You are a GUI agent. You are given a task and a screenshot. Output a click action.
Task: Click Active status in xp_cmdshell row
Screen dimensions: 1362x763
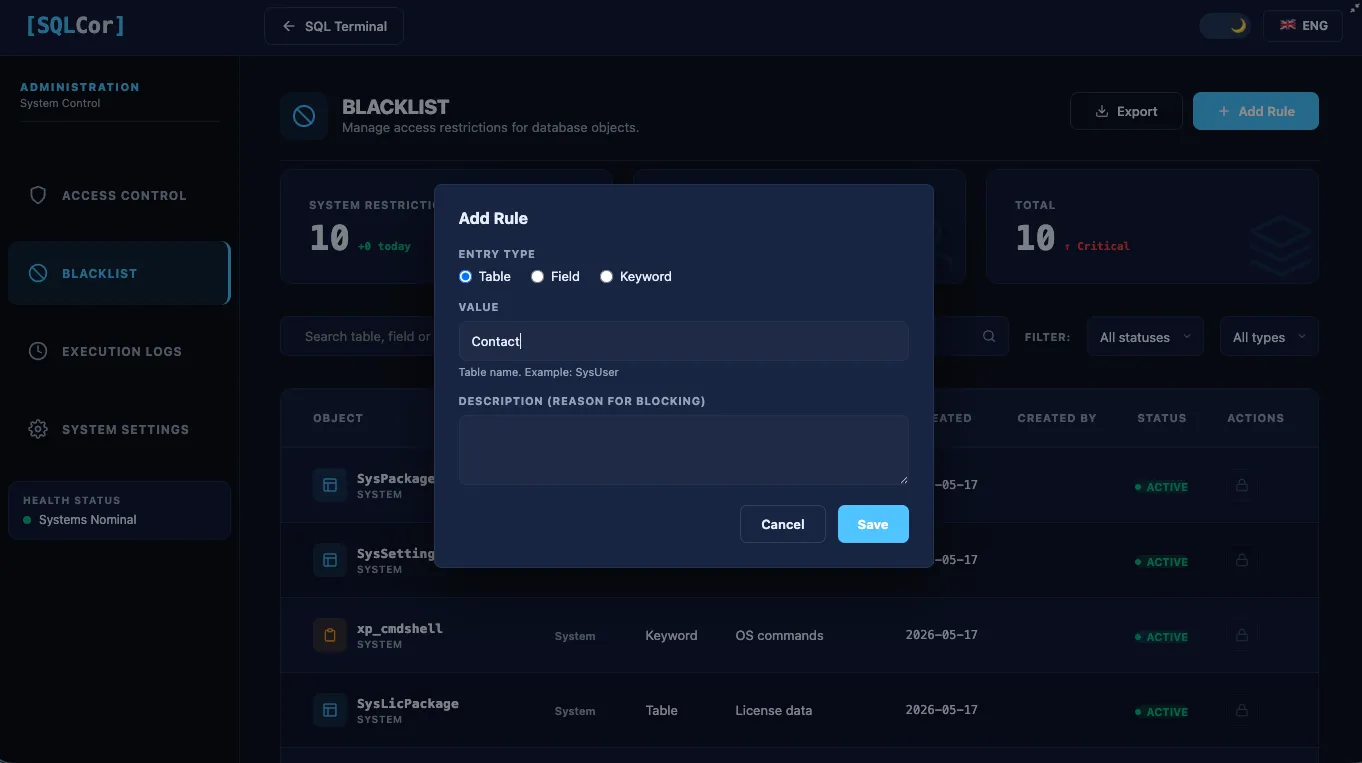[x=1161, y=637]
